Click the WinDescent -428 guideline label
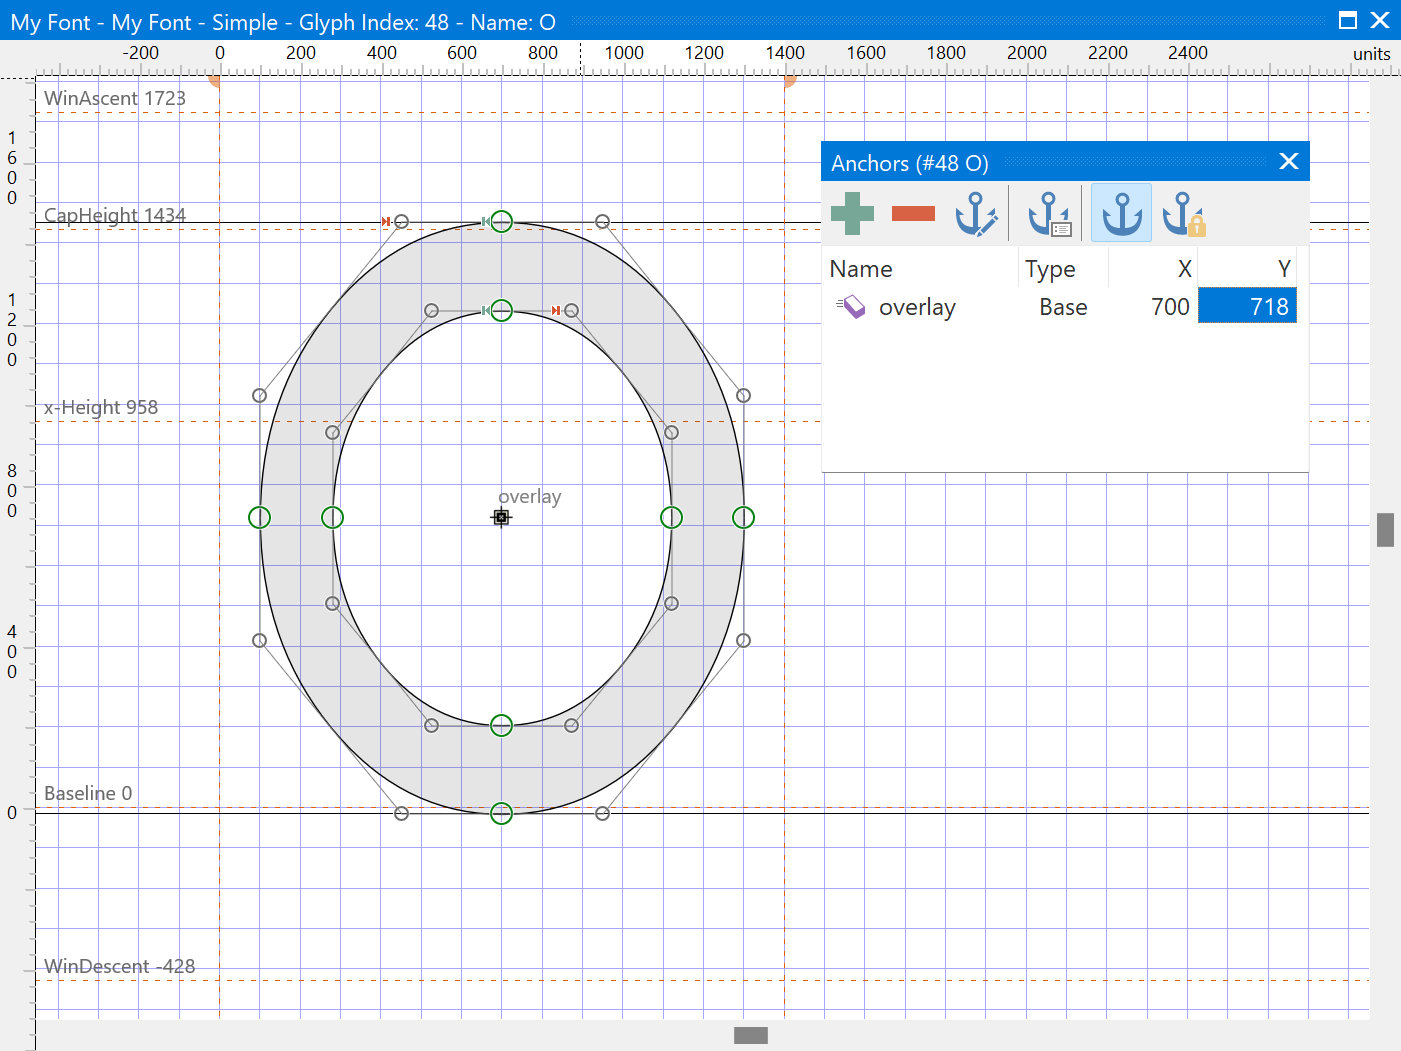The width and height of the screenshot is (1401, 1051). (x=120, y=966)
